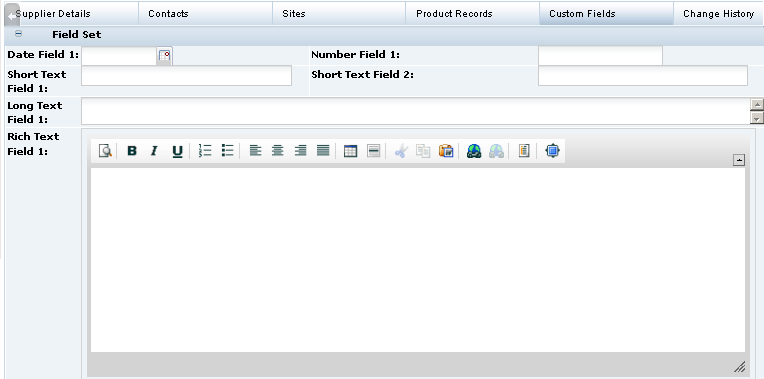Click the document templates icon

pos(524,151)
